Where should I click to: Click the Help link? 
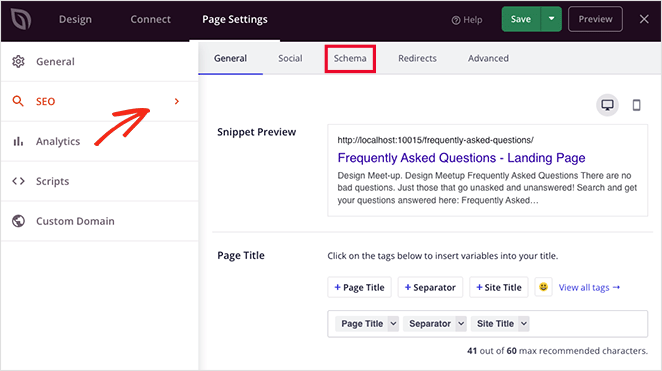pyautogui.click(x=467, y=20)
